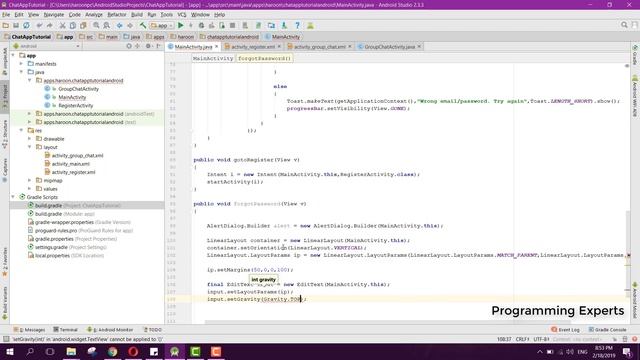Click the Cut scissors icon
The width and height of the screenshot is (640, 360).
pos(62,25)
